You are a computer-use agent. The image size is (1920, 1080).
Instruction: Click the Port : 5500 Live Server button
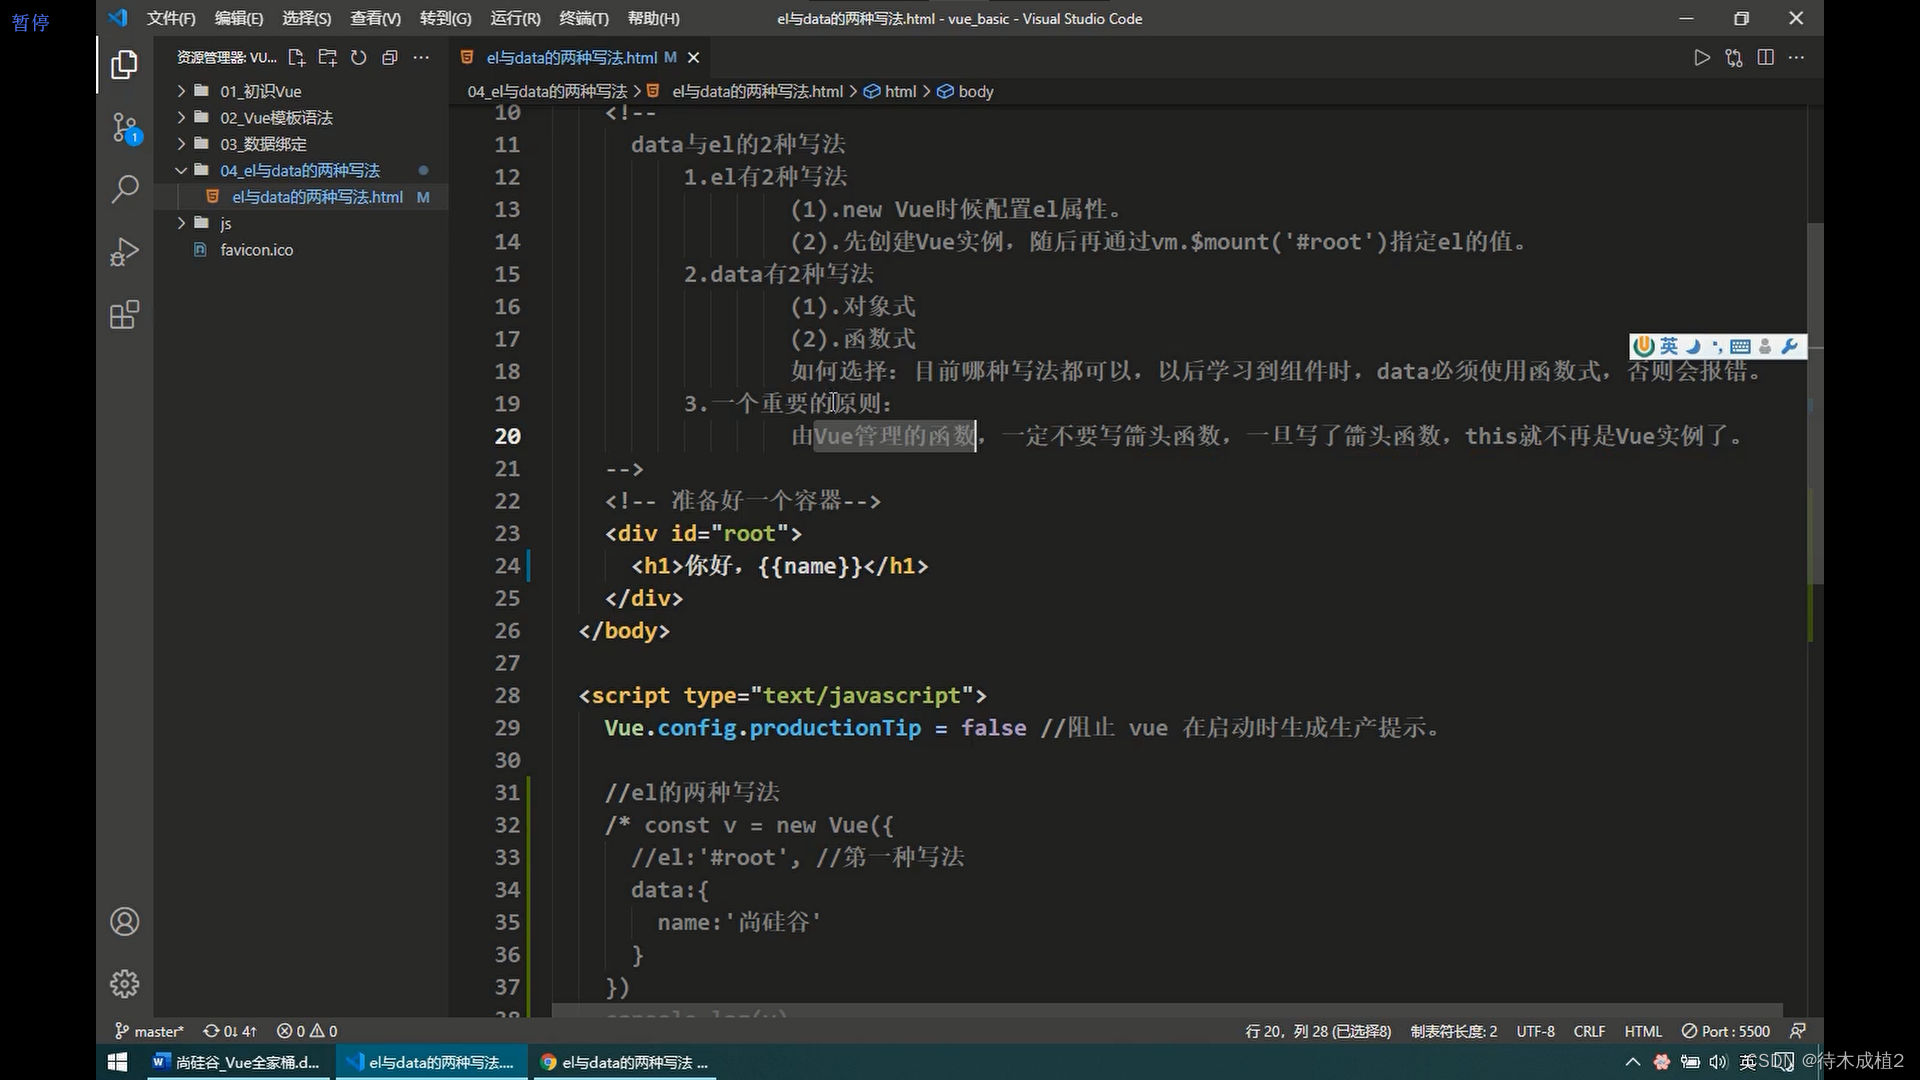point(1726,1031)
